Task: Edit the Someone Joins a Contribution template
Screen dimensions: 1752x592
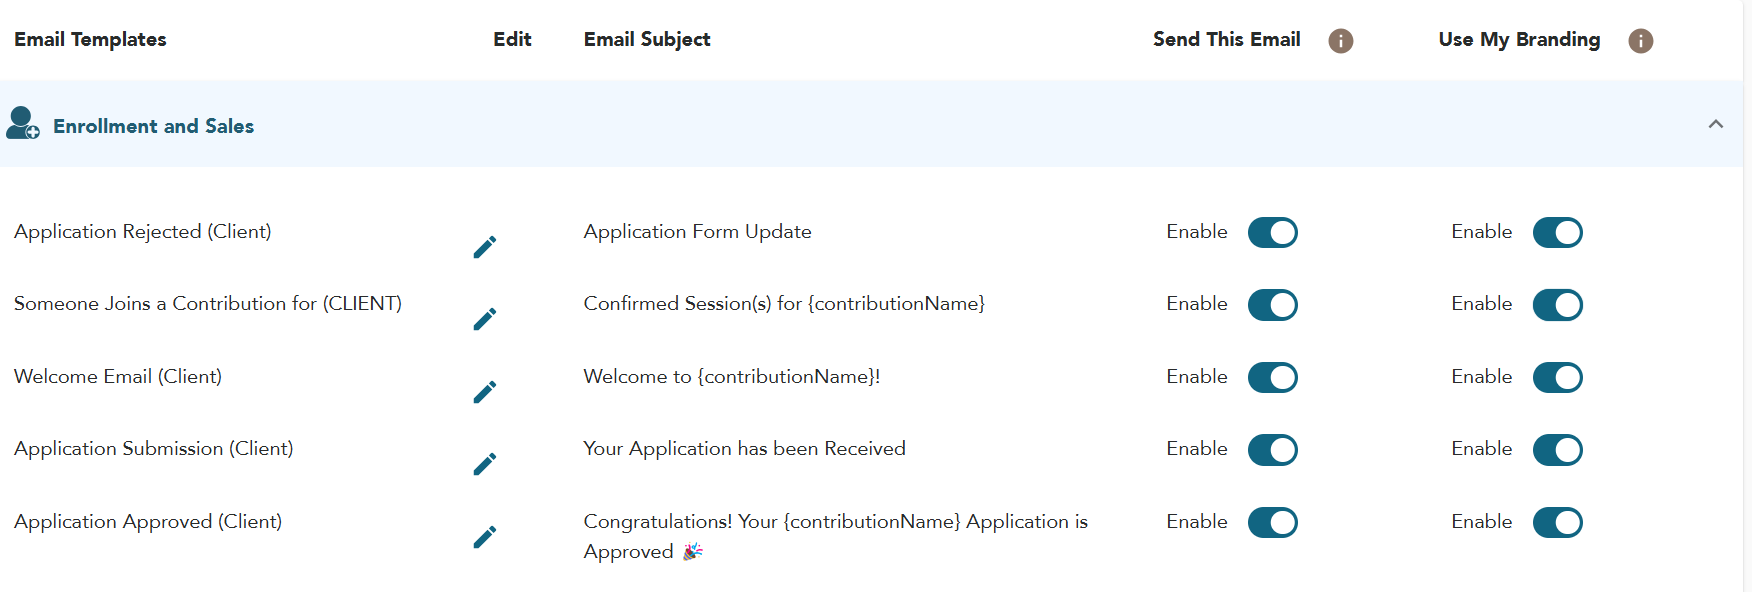Action: (x=485, y=319)
